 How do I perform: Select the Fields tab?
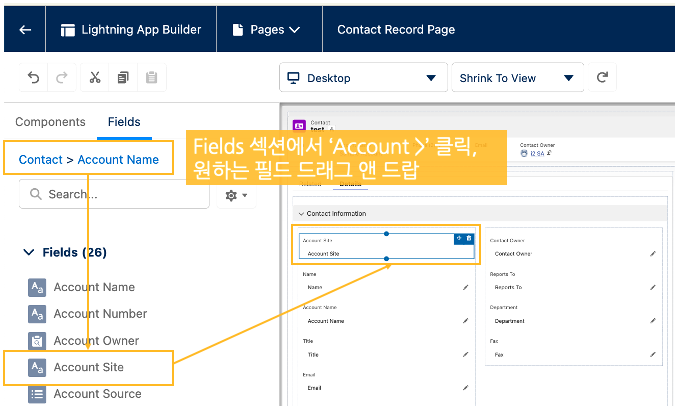point(124,122)
